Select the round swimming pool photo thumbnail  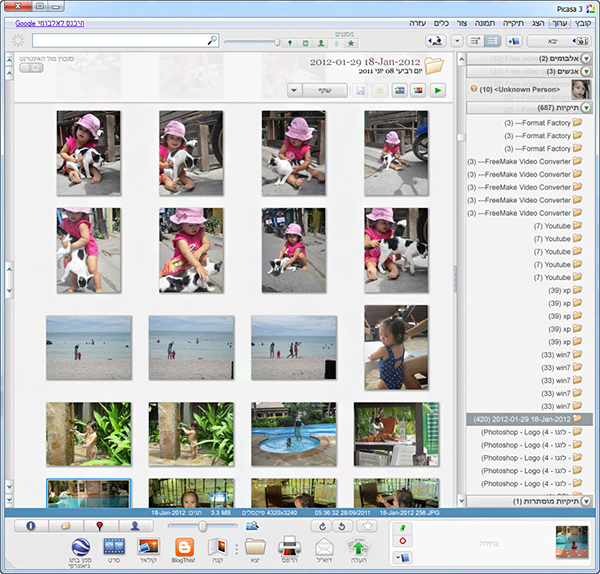294,434
